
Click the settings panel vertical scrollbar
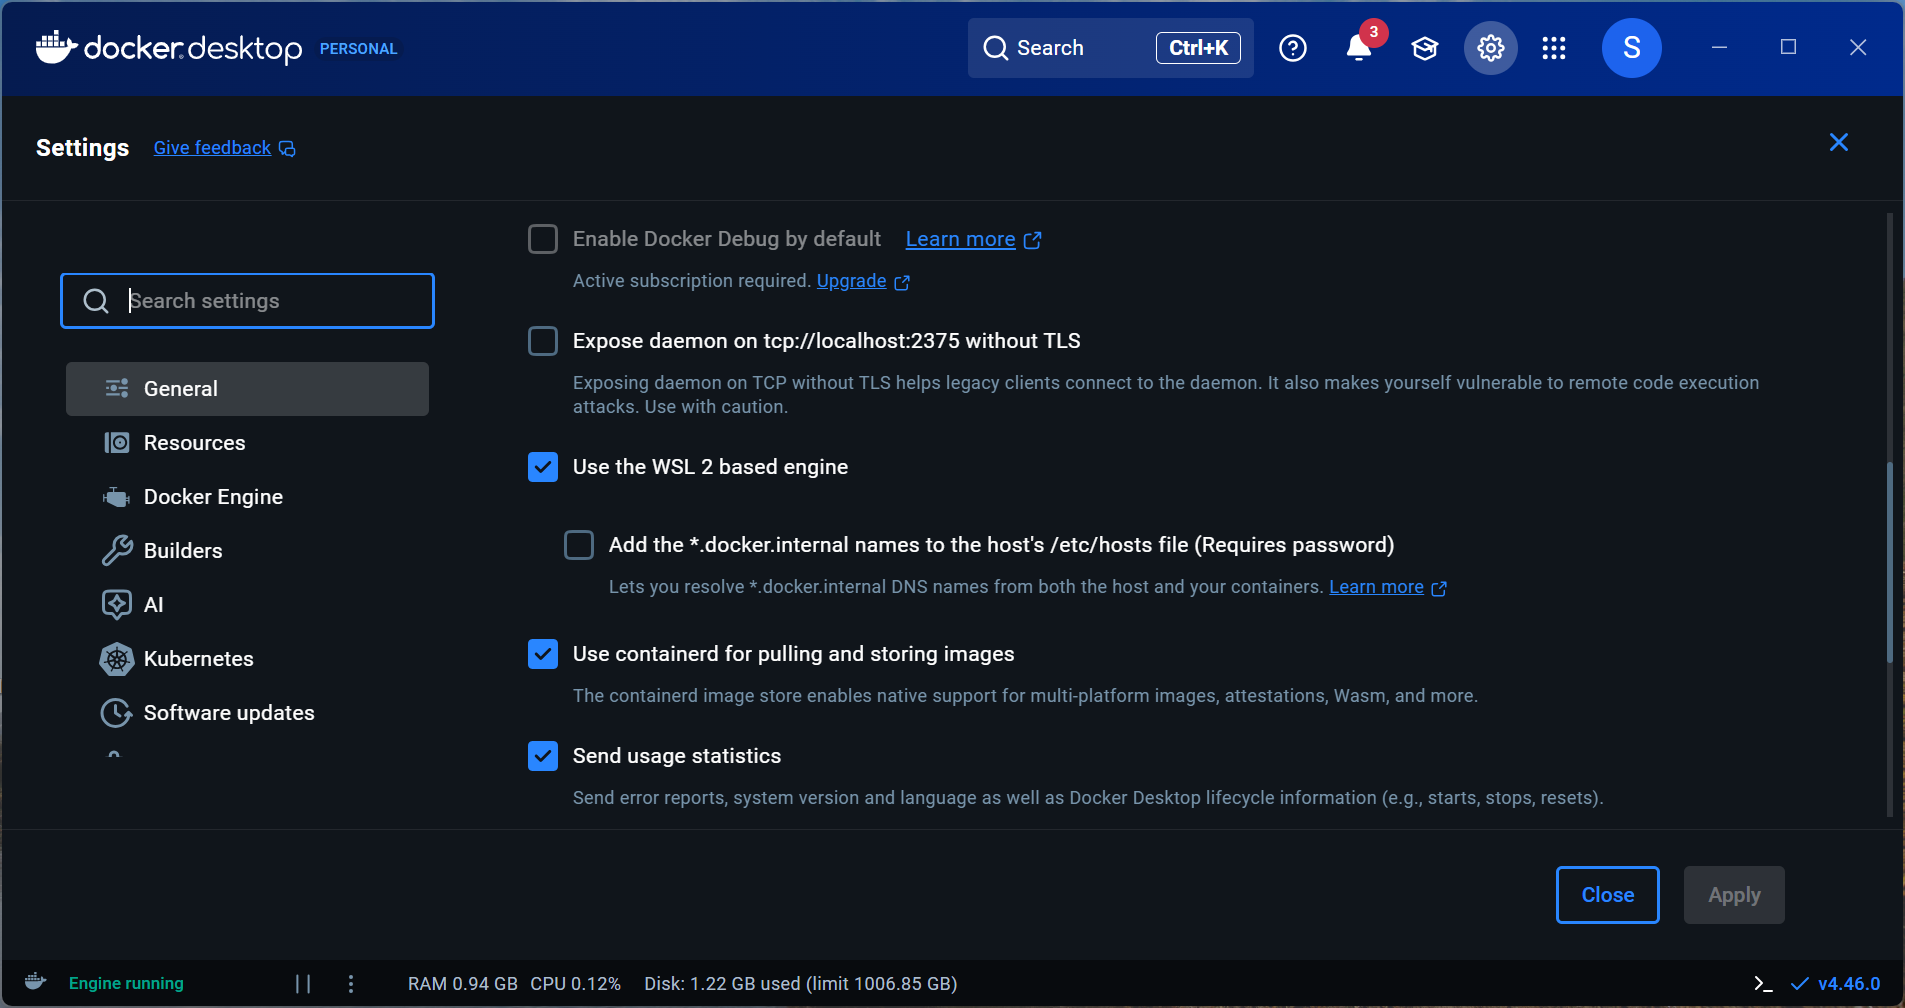click(x=1889, y=562)
